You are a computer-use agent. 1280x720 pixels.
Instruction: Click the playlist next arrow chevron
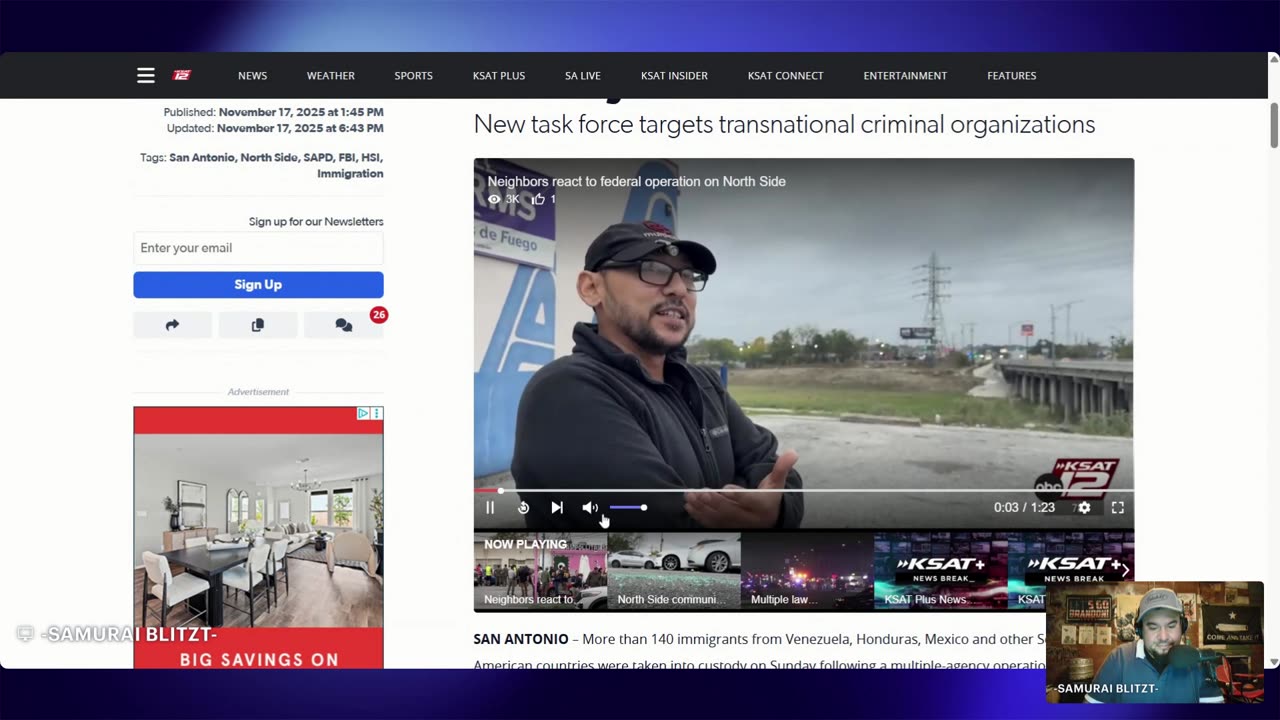tap(1125, 571)
